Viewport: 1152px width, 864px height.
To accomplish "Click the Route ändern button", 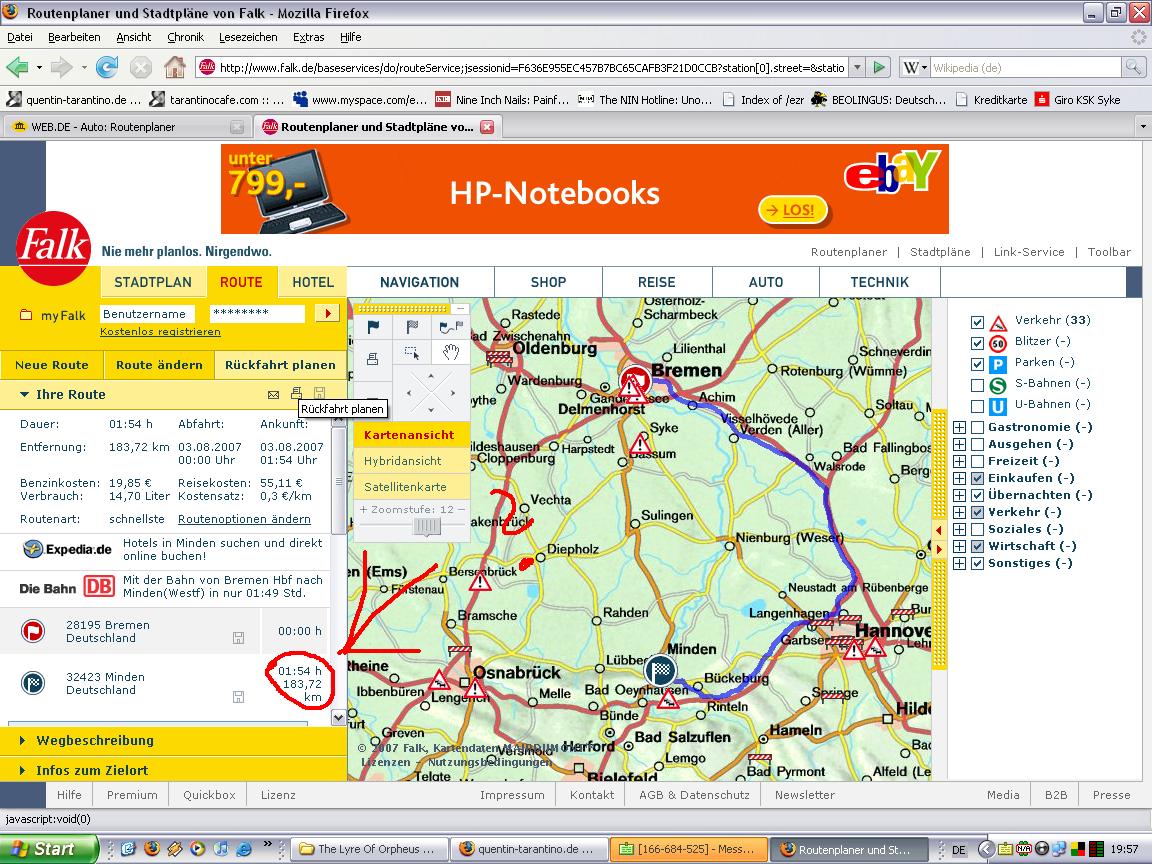I will point(159,365).
